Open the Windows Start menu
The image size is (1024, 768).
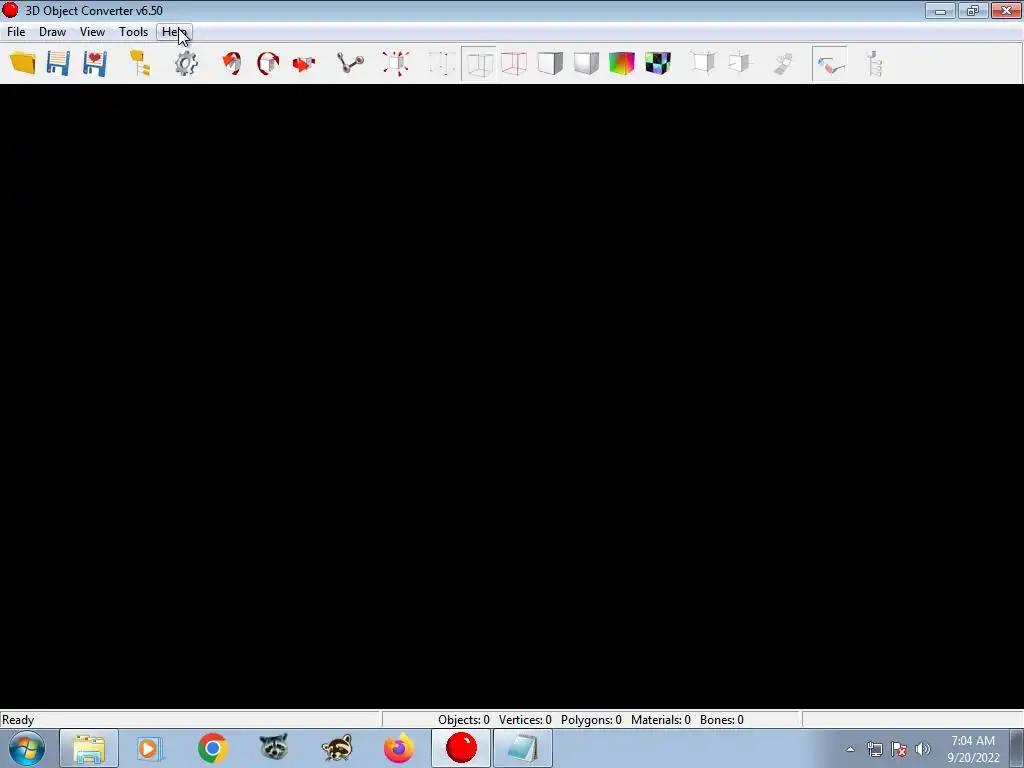(27, 748)
